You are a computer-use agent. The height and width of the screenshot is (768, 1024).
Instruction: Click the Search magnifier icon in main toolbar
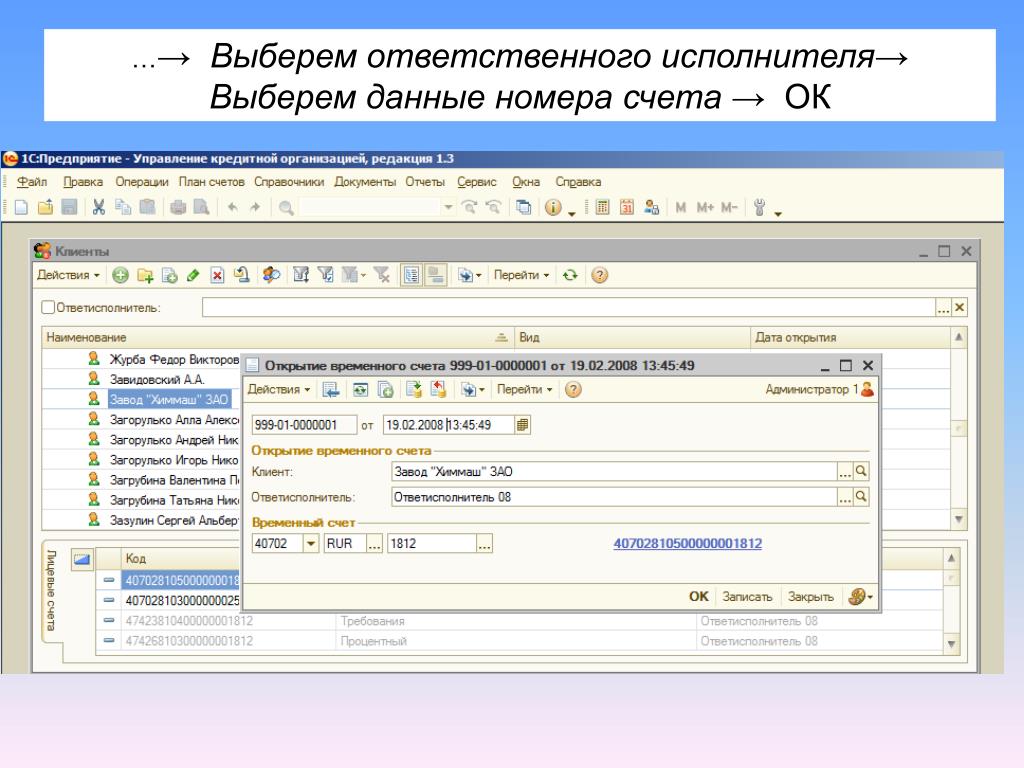click(x=286, y=208)
